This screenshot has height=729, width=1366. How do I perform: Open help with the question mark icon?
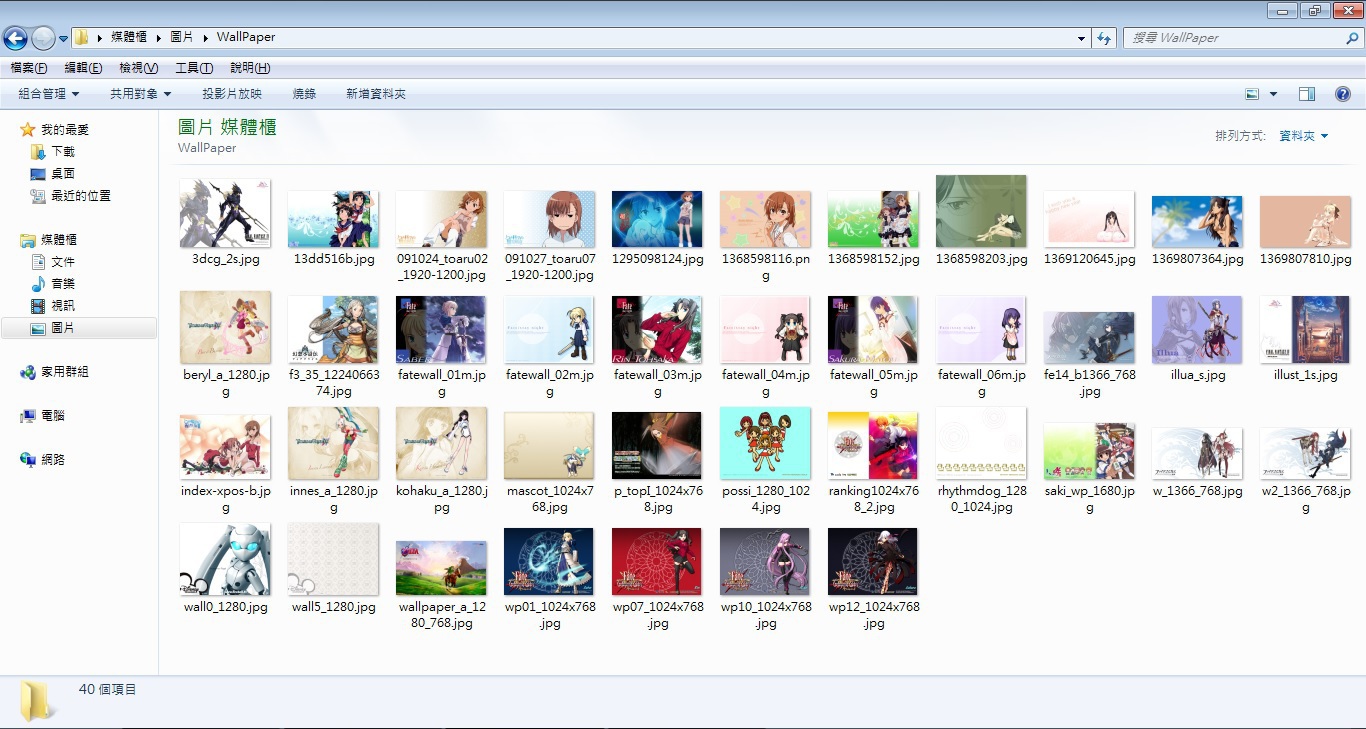pyautogui.click(x=1343, y=94)
